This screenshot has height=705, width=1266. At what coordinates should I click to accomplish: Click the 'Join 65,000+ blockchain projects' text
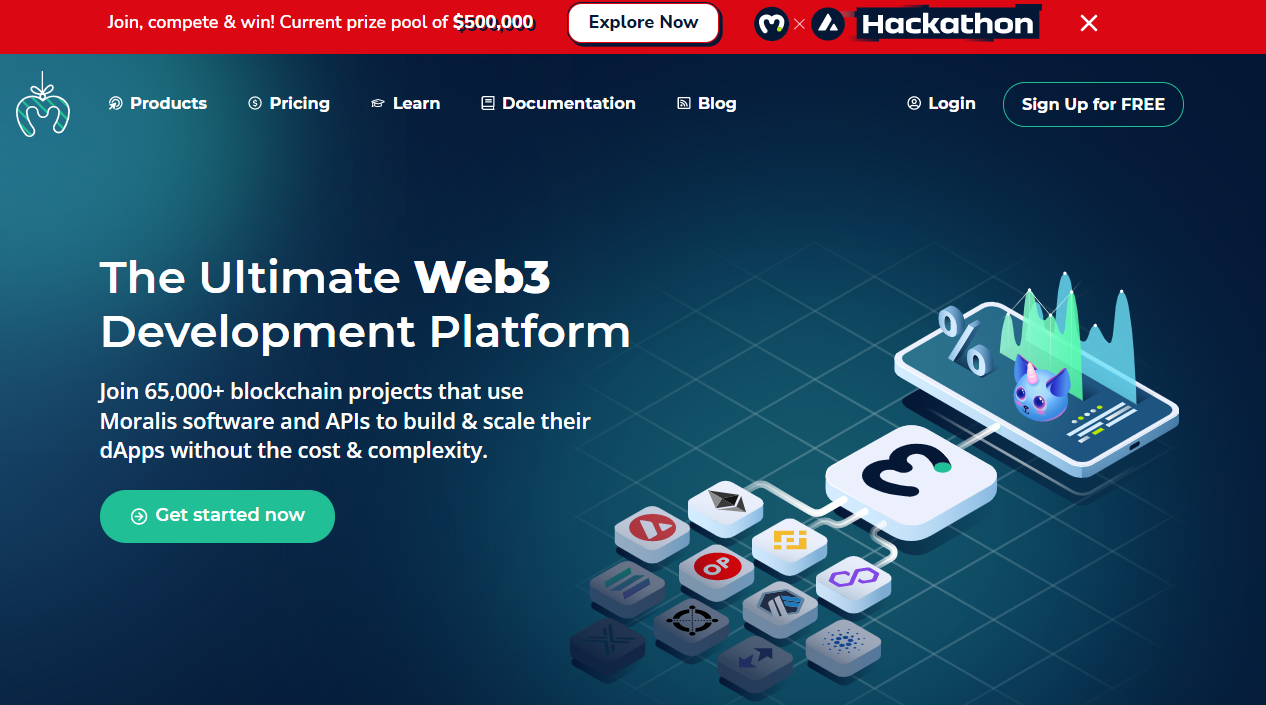[312, 392]
